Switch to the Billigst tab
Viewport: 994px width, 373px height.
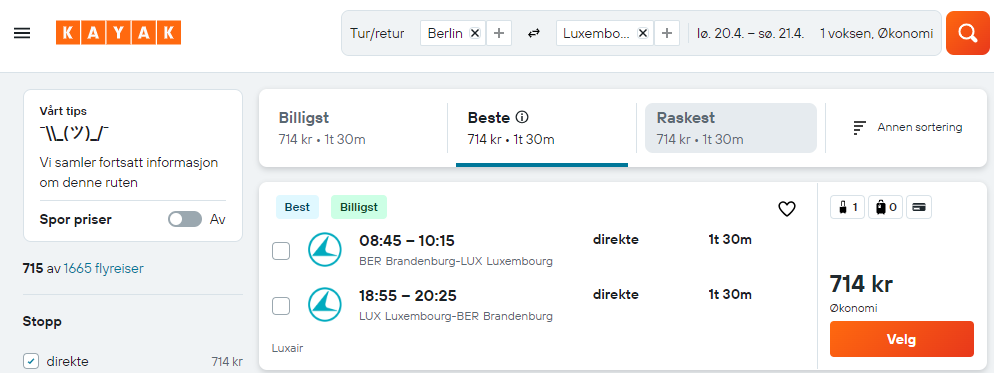pyautogui.click(x=353, y=128)
